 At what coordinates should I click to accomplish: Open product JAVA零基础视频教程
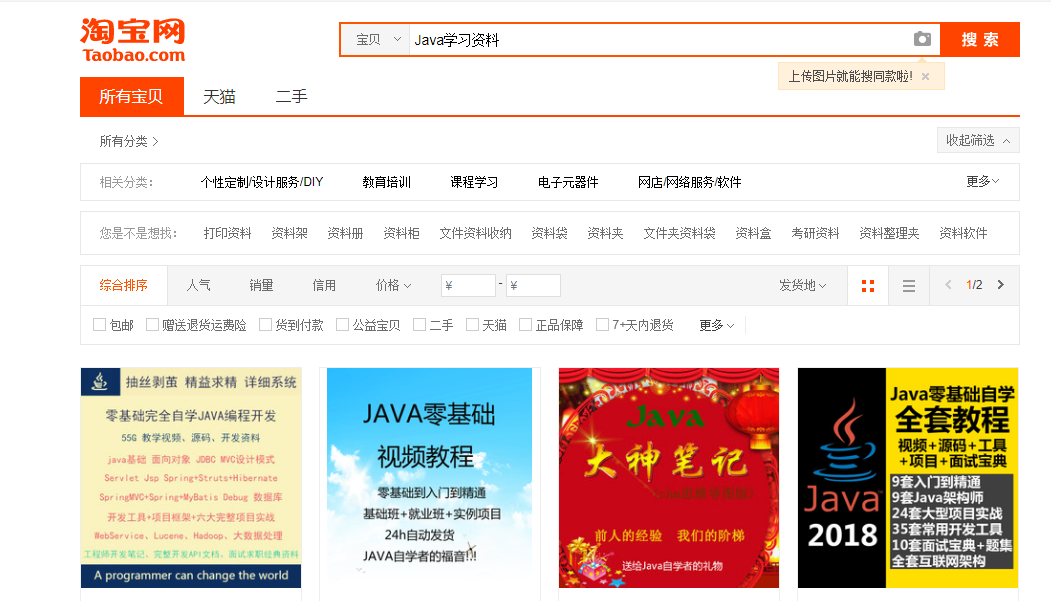pyautogui.click(x=430, y=478)
